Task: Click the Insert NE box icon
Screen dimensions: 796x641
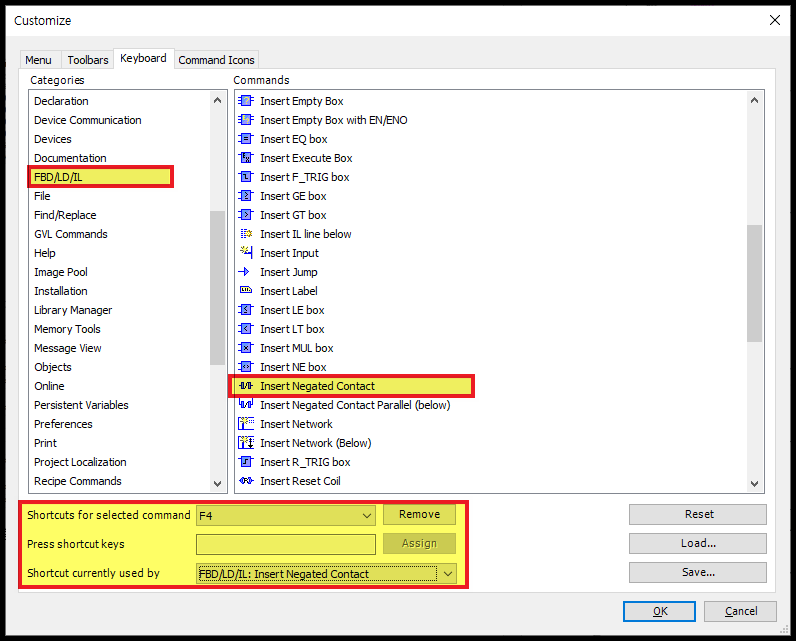Action: (246, 366)
